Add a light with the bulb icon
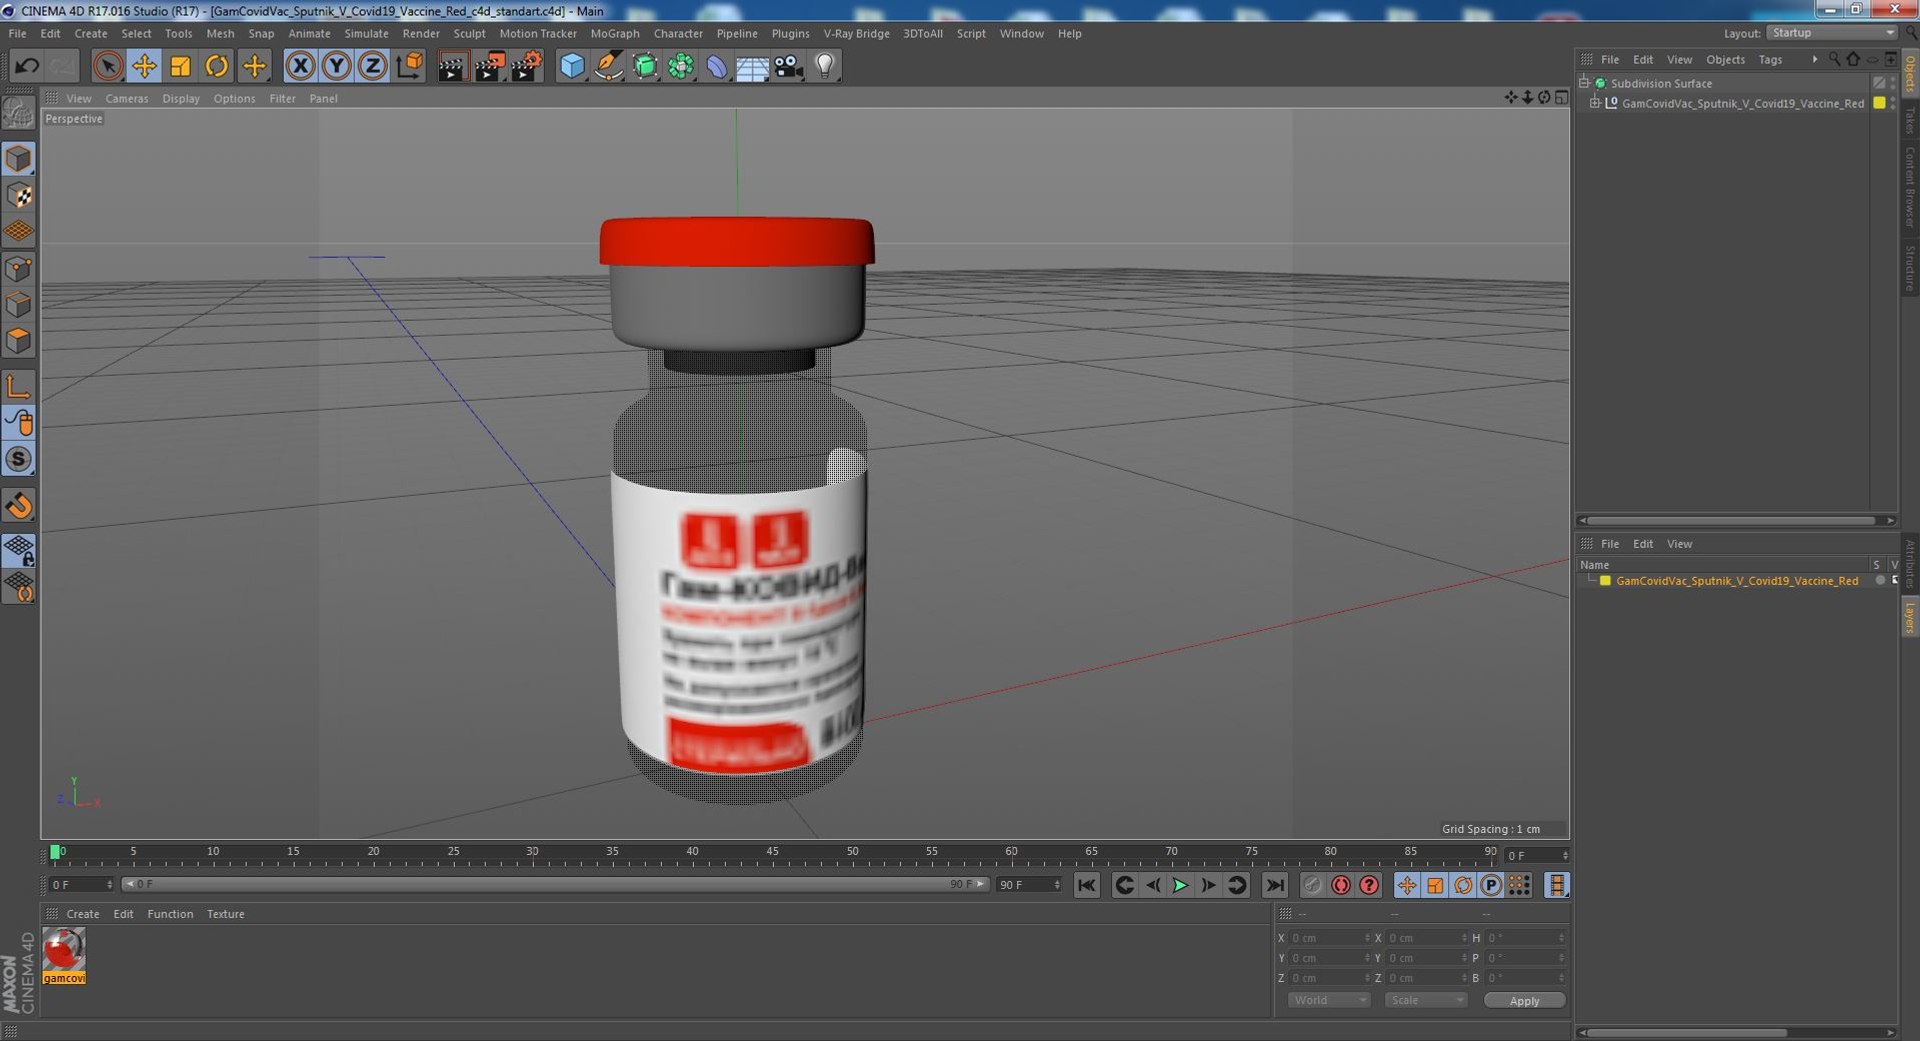Viewport: 1920px width, 1041px height. pos(824,66)
